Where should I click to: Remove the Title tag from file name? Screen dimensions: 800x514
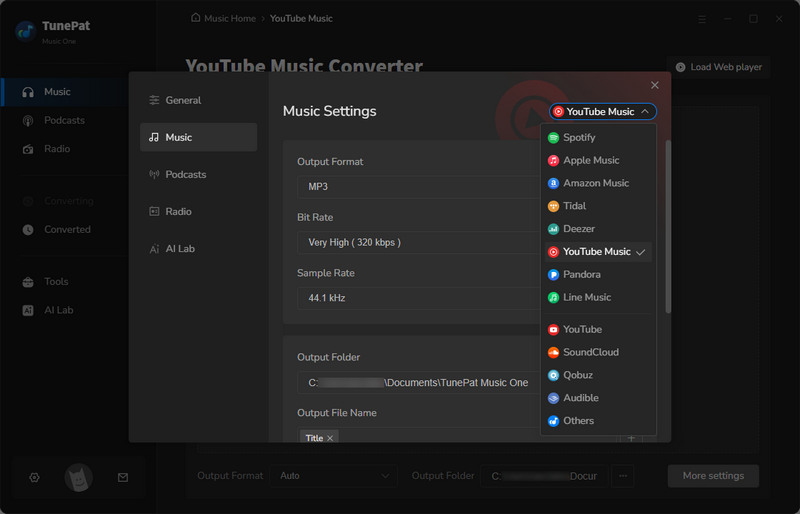tap(330, 438)
